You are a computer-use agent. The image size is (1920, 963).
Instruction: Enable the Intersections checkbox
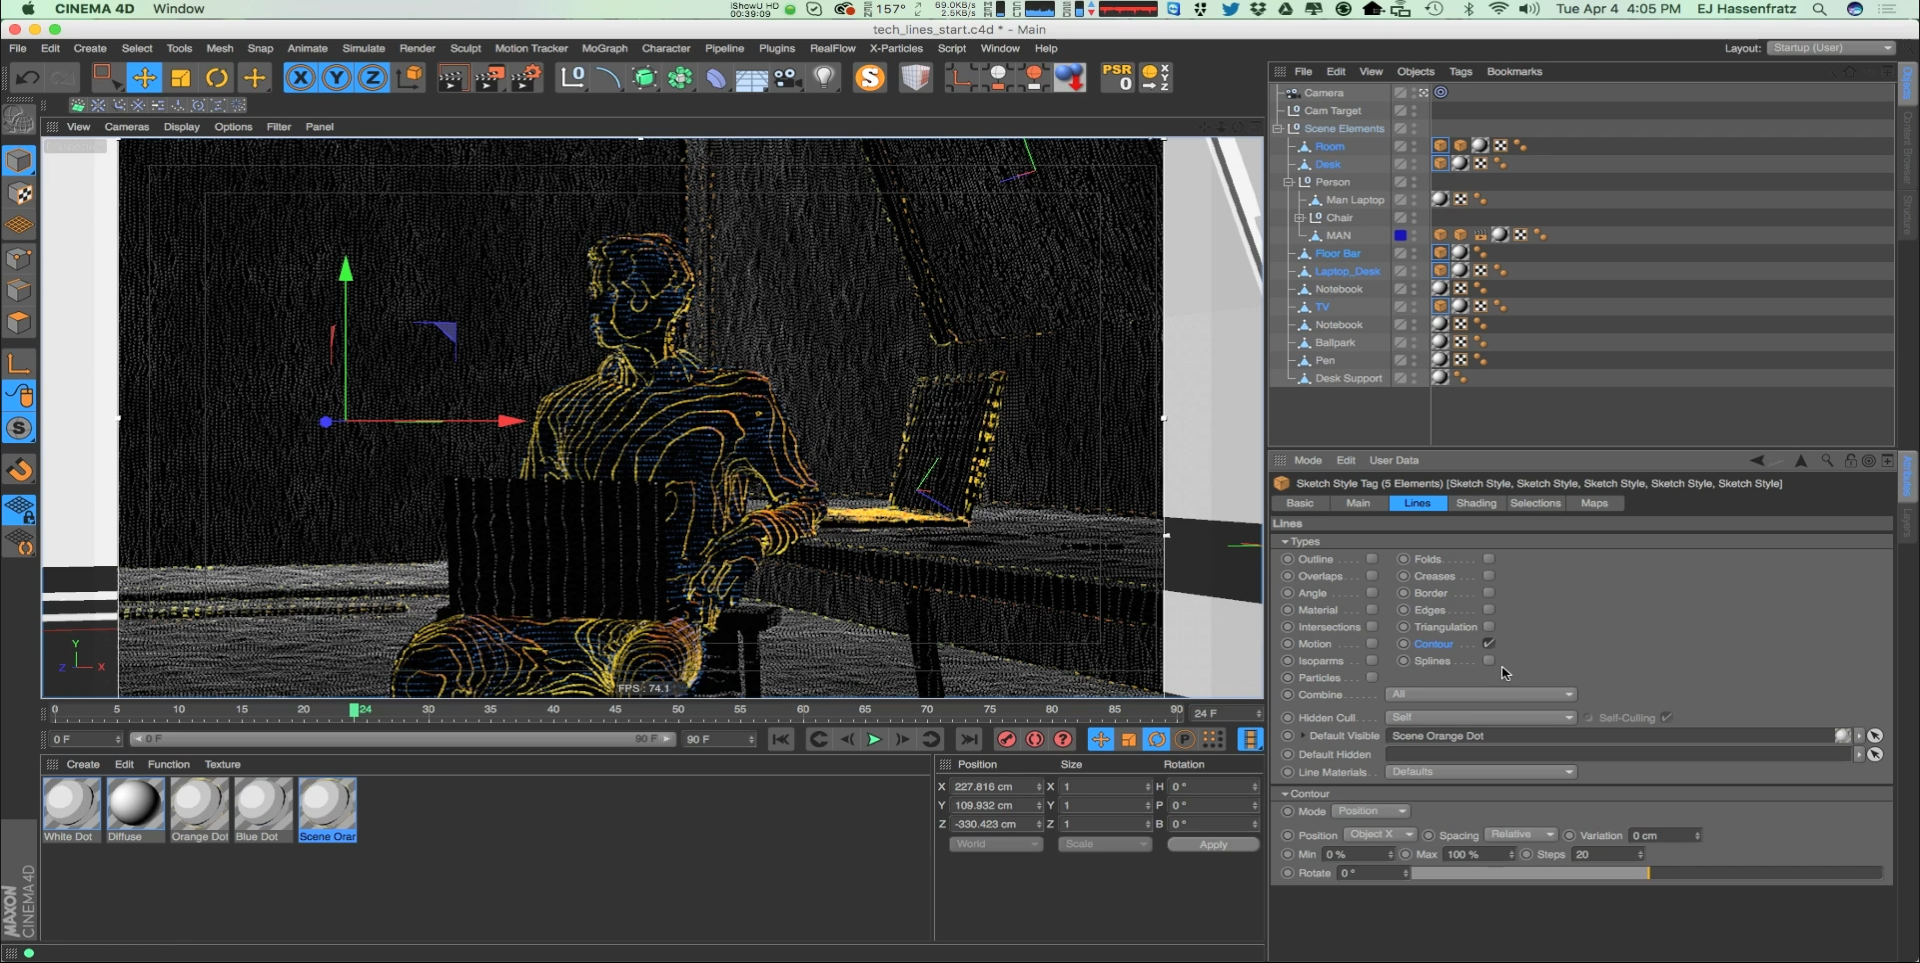point(1372,627)
